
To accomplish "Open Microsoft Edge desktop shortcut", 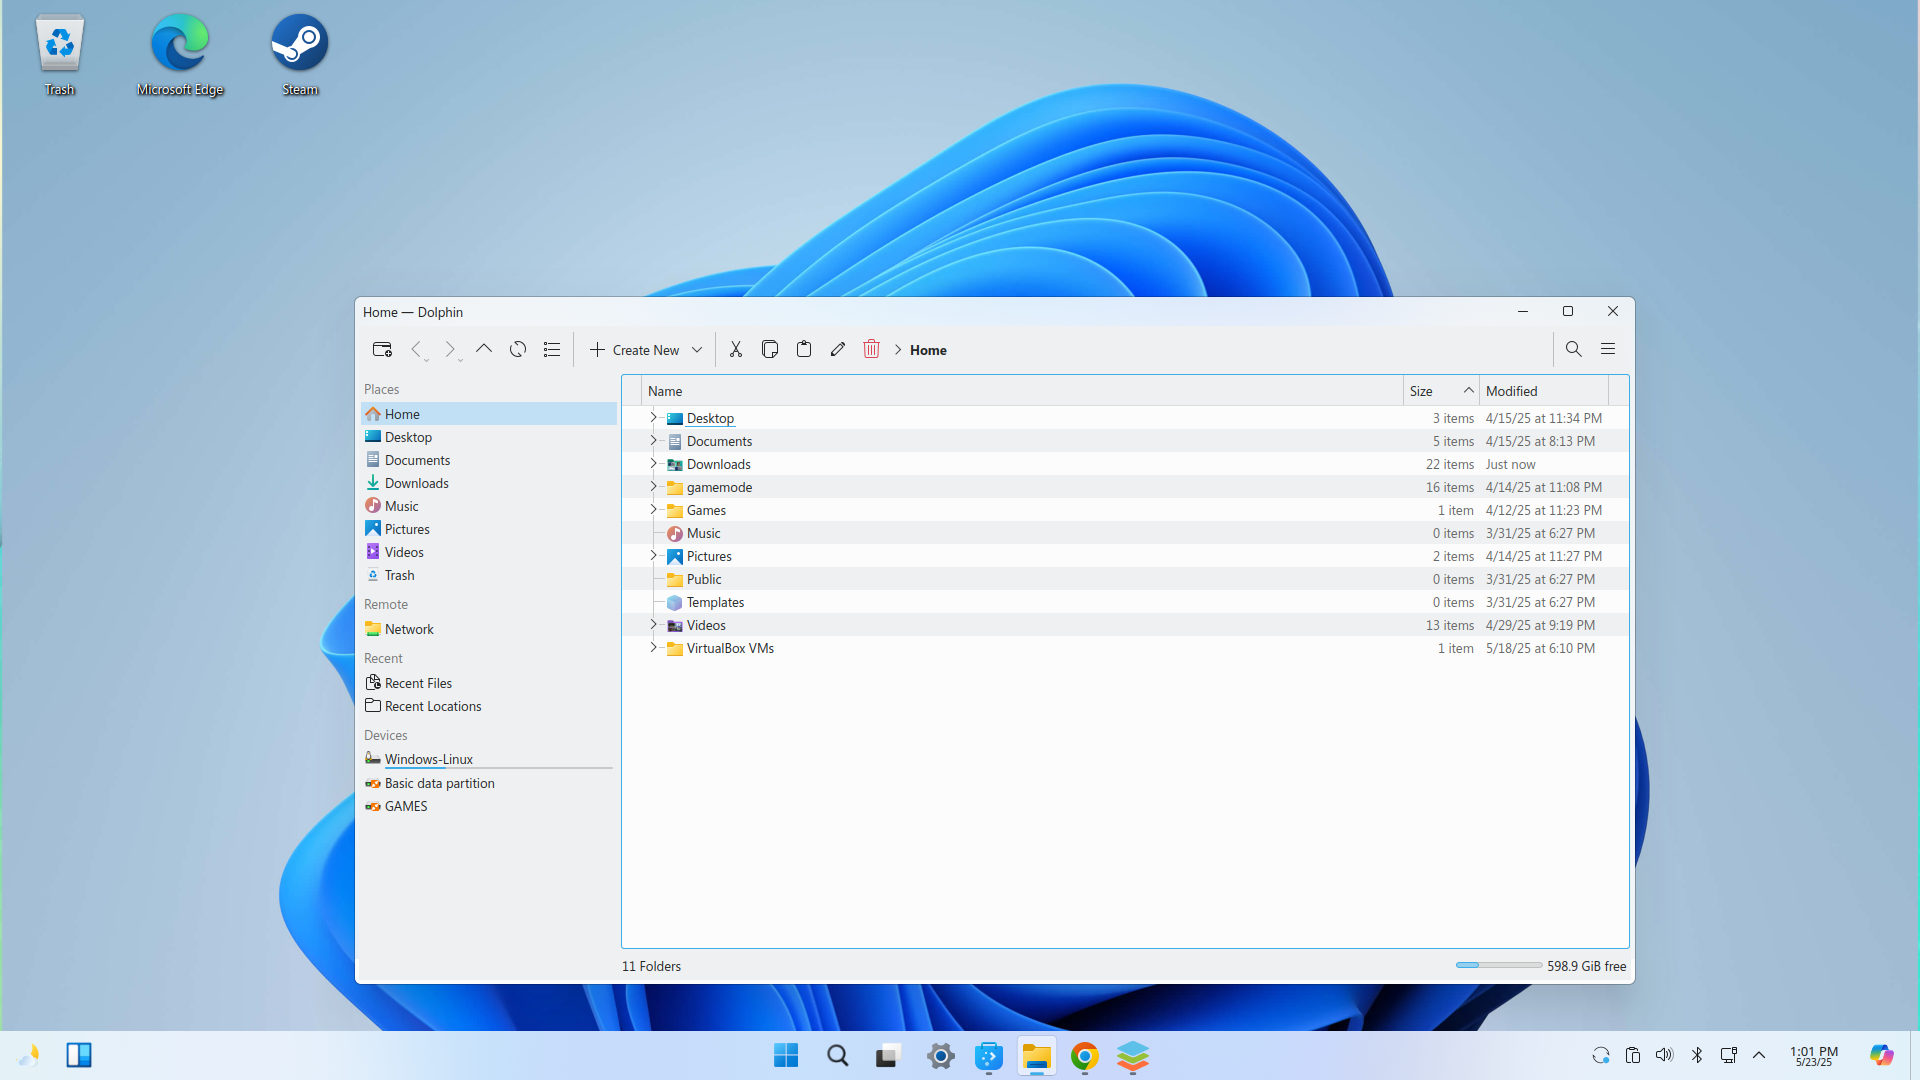I will tap(180, 55).
